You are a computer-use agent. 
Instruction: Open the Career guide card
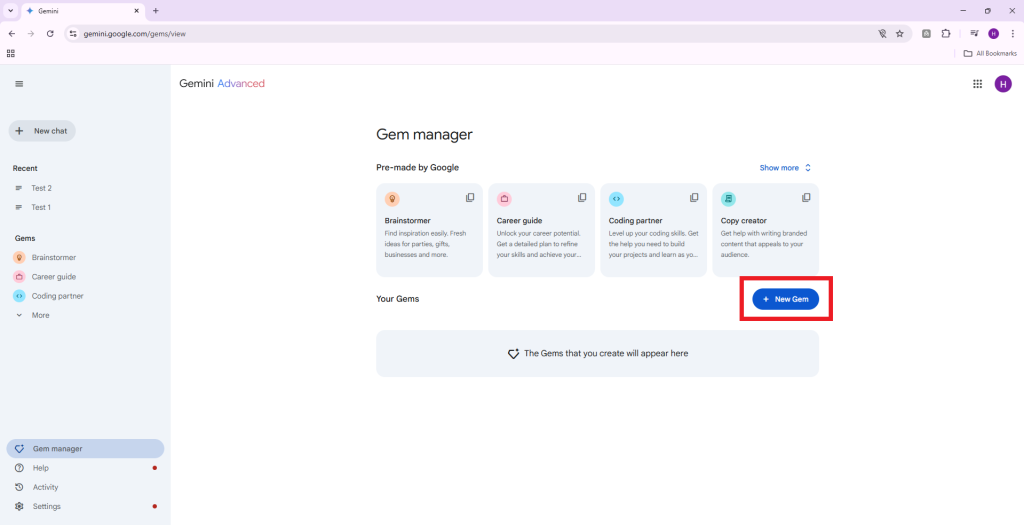tap(541, 230)
